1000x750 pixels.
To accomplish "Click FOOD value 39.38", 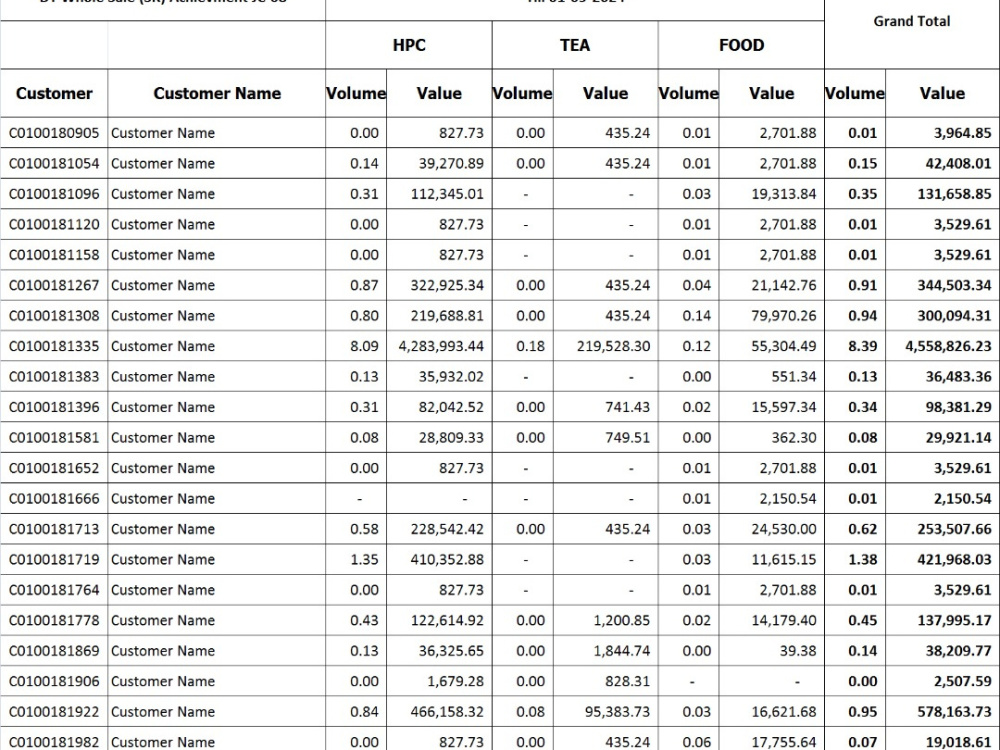I will click(x=797, y=651).
